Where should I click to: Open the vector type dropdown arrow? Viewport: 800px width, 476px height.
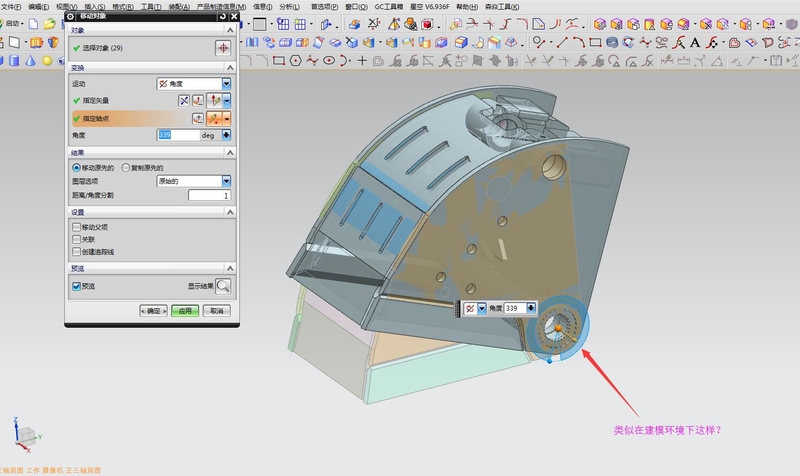[x=227, y=101]
